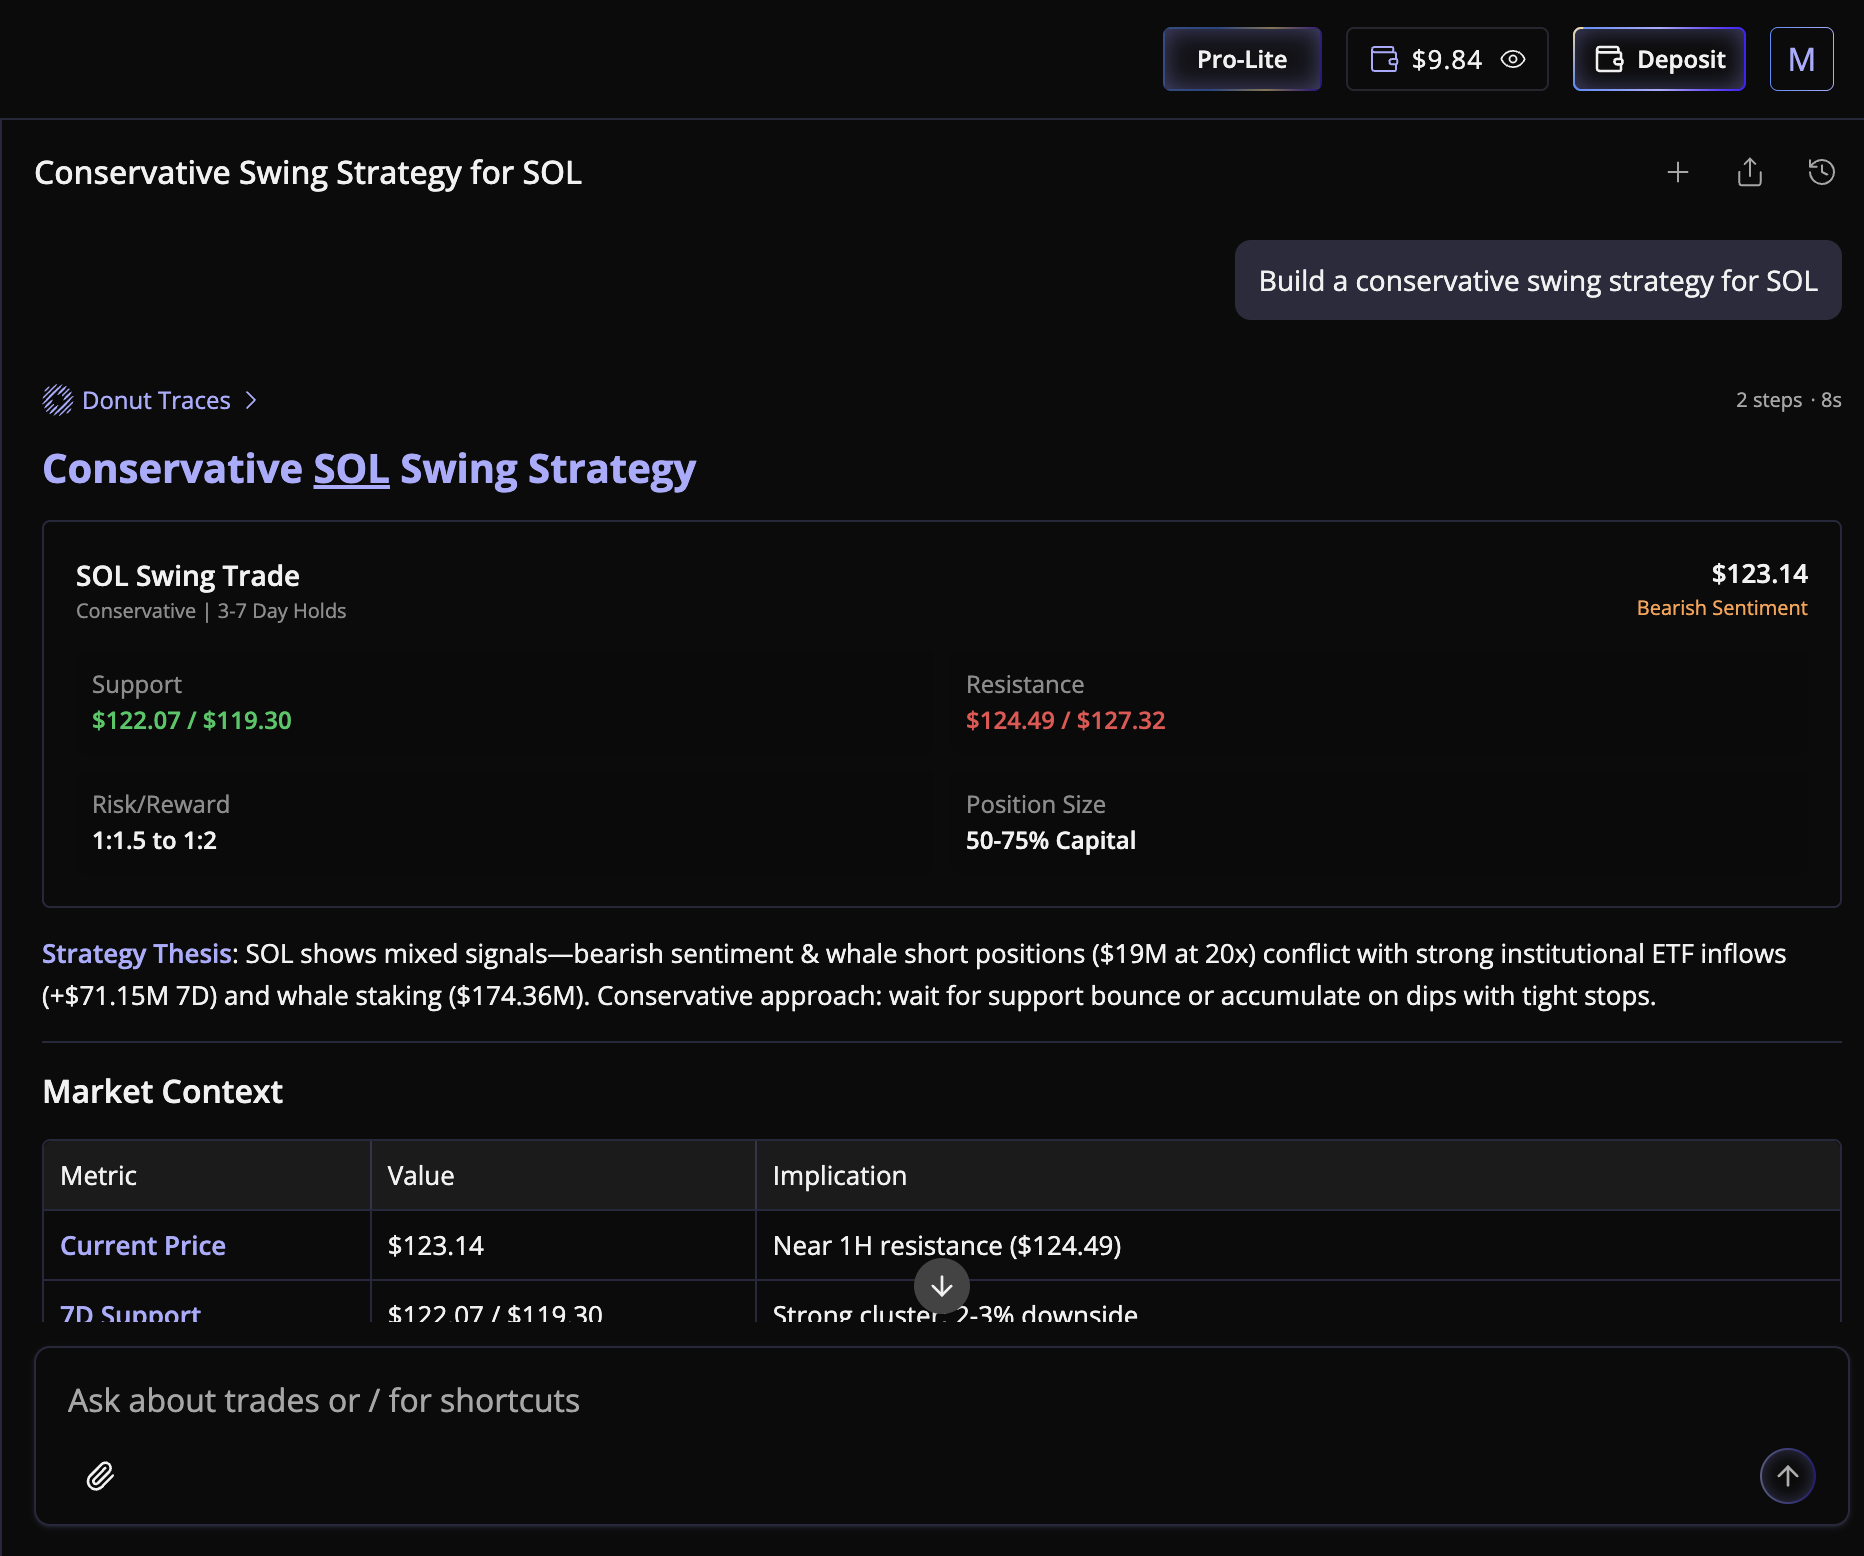Viewport: 1864px width, 1556px height.
Task: Open the underlined SOL link in heading
Action: pos(351,469)
